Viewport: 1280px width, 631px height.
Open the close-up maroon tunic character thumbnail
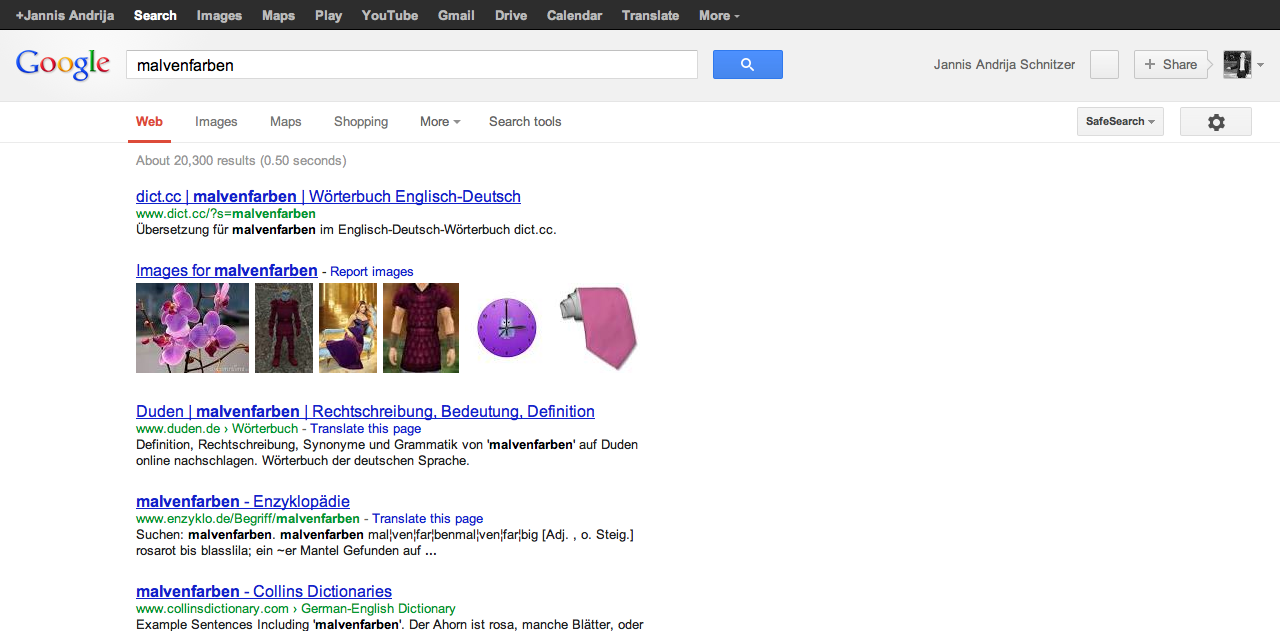(421, 328)
